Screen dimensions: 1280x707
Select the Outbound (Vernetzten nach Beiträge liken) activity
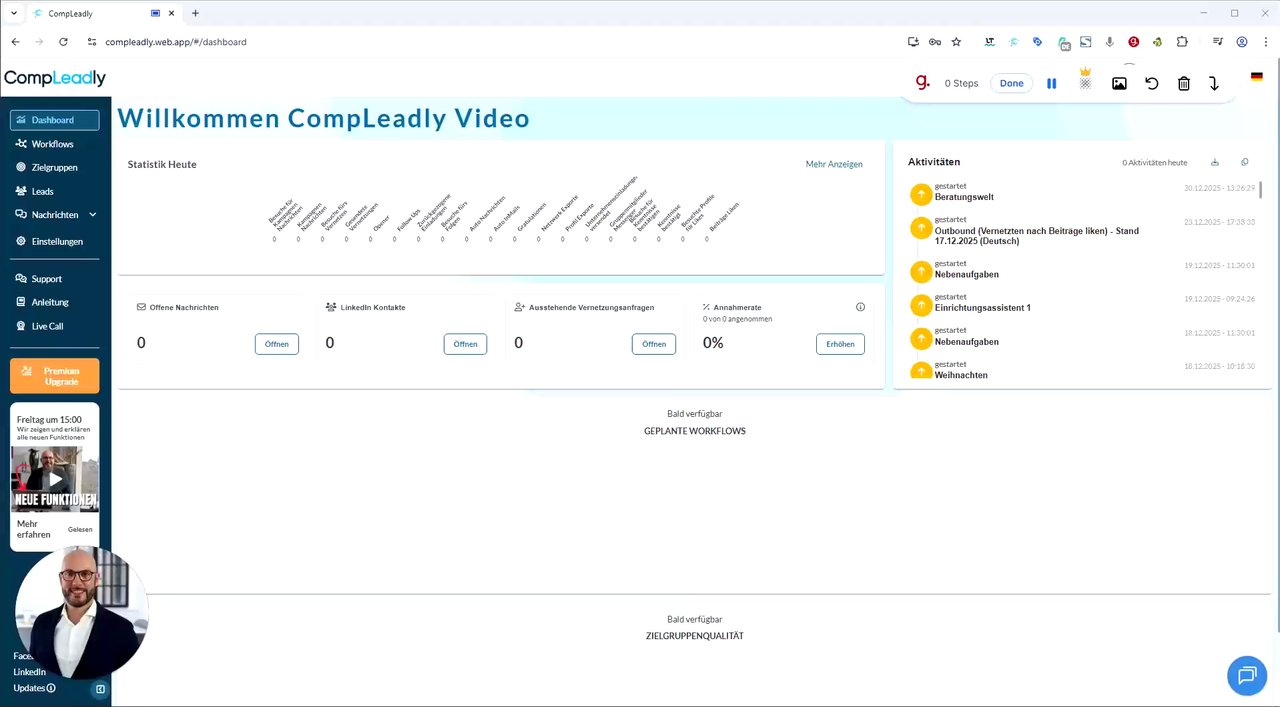1037,236
